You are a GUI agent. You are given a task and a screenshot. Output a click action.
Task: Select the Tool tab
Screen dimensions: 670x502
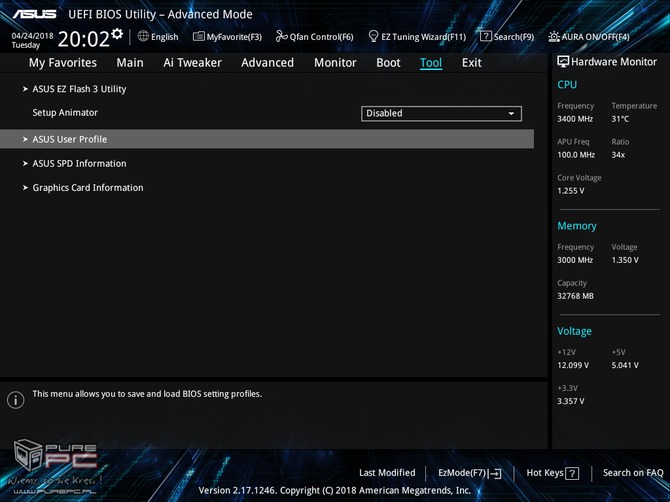tap(431, 63)
